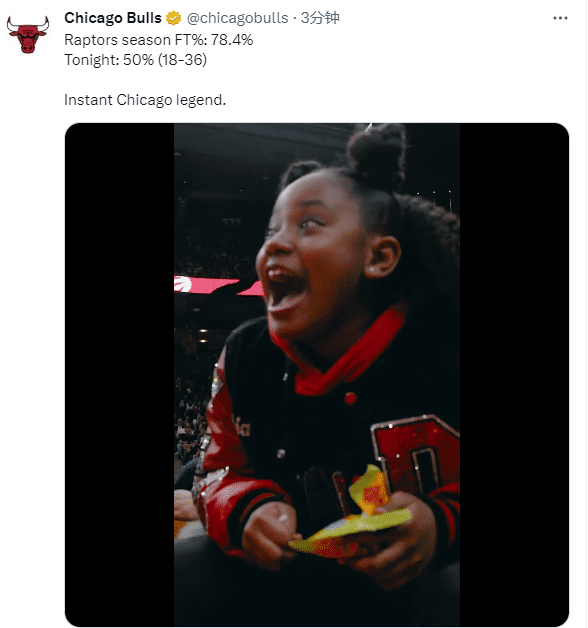The height and width of the screenshot is (628, 588).
Task: Click the 'Raptors season FT%: 78.4%' text line
Action: [159, 40]
